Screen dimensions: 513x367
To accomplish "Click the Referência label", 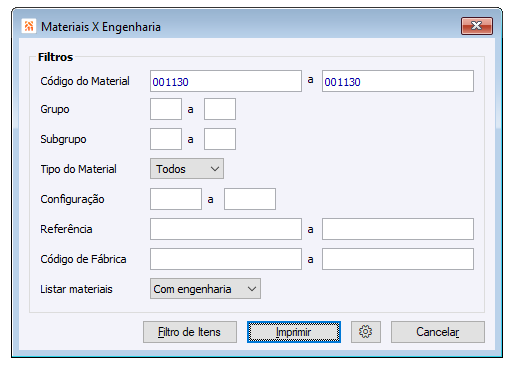I will [x=66, y=229].
